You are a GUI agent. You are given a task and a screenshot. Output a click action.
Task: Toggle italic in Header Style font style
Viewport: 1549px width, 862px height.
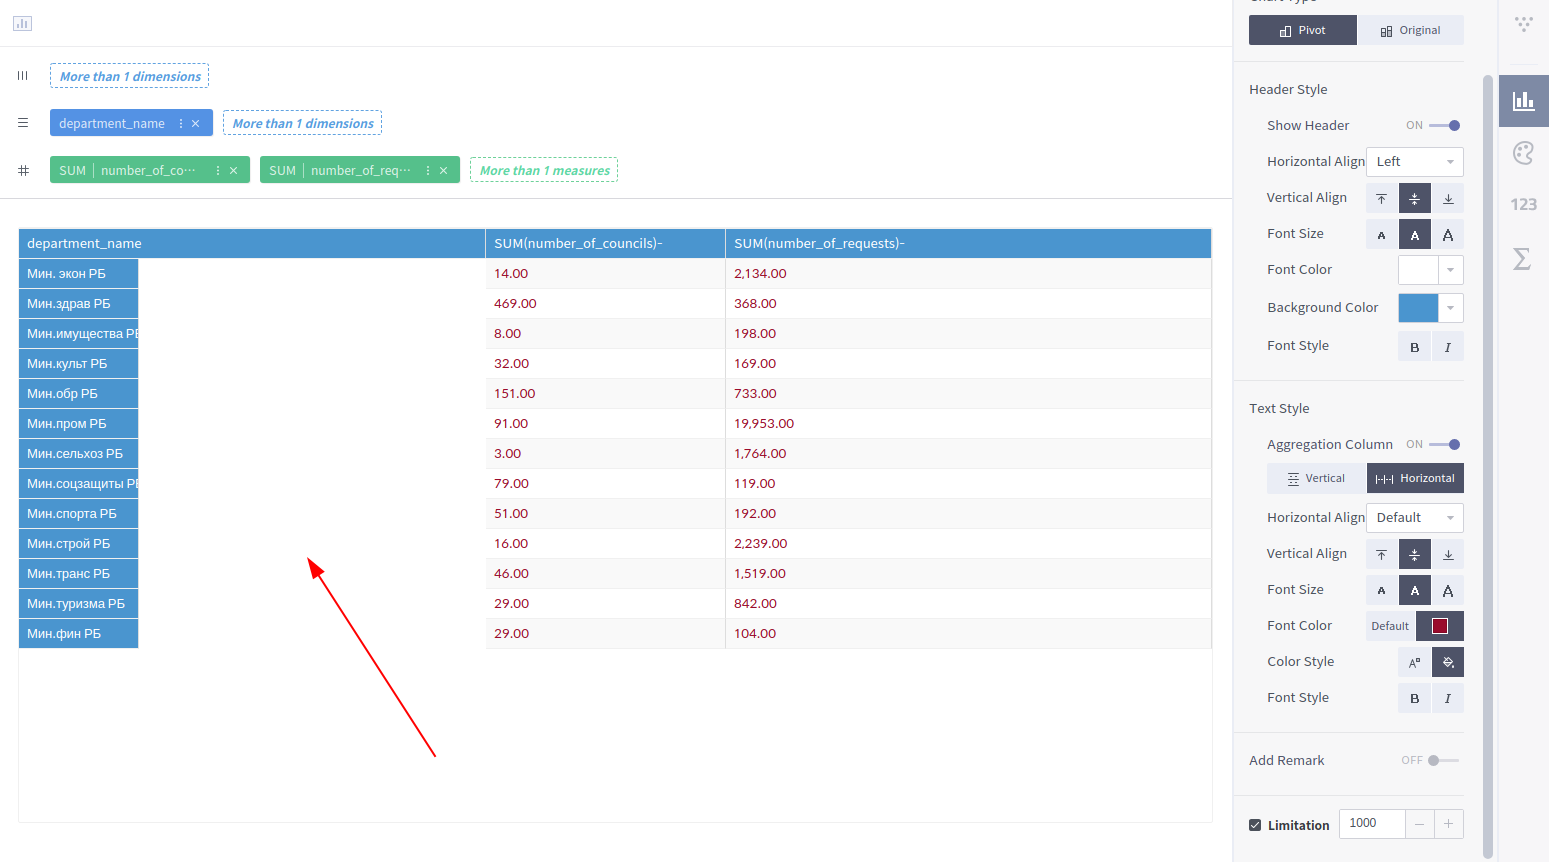1448,347
